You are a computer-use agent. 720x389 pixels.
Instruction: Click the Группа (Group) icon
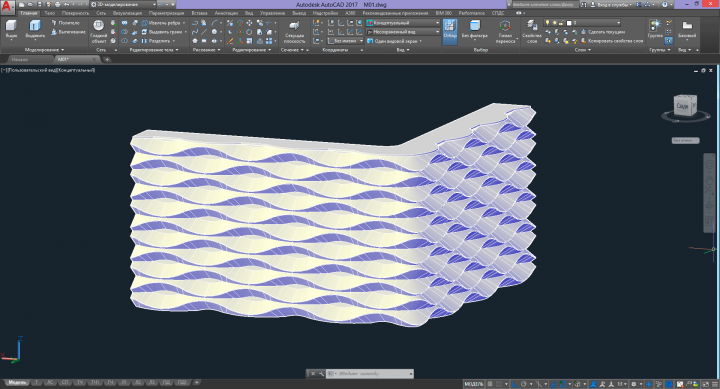(x=655, y=28)
